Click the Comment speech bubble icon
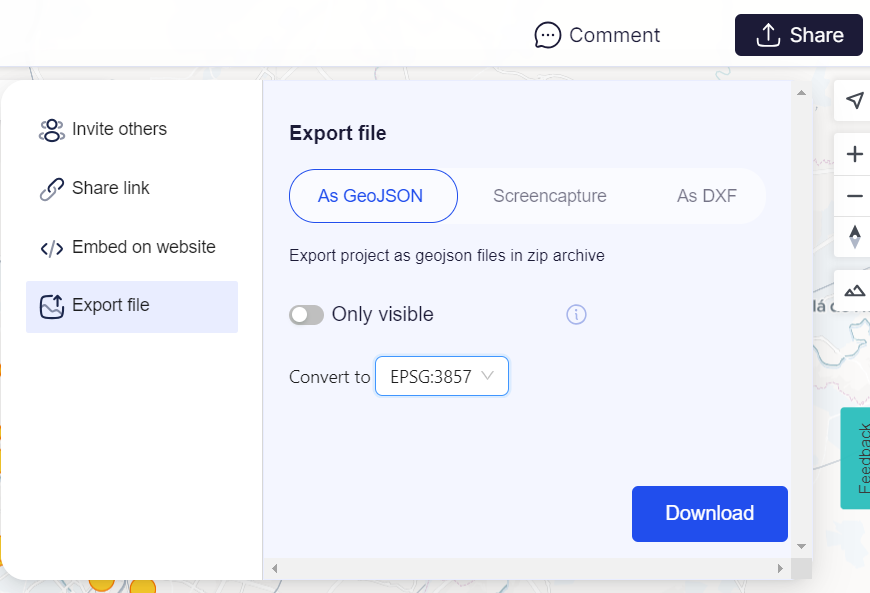Image resolution: width=870 pixels, height=593 pixels. click(547, 35)
